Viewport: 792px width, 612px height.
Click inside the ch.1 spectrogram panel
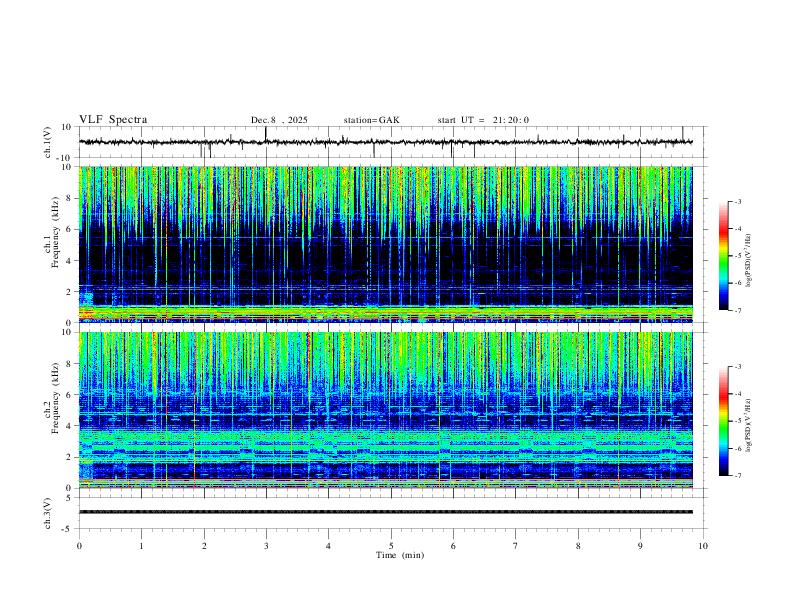[386, 244]
